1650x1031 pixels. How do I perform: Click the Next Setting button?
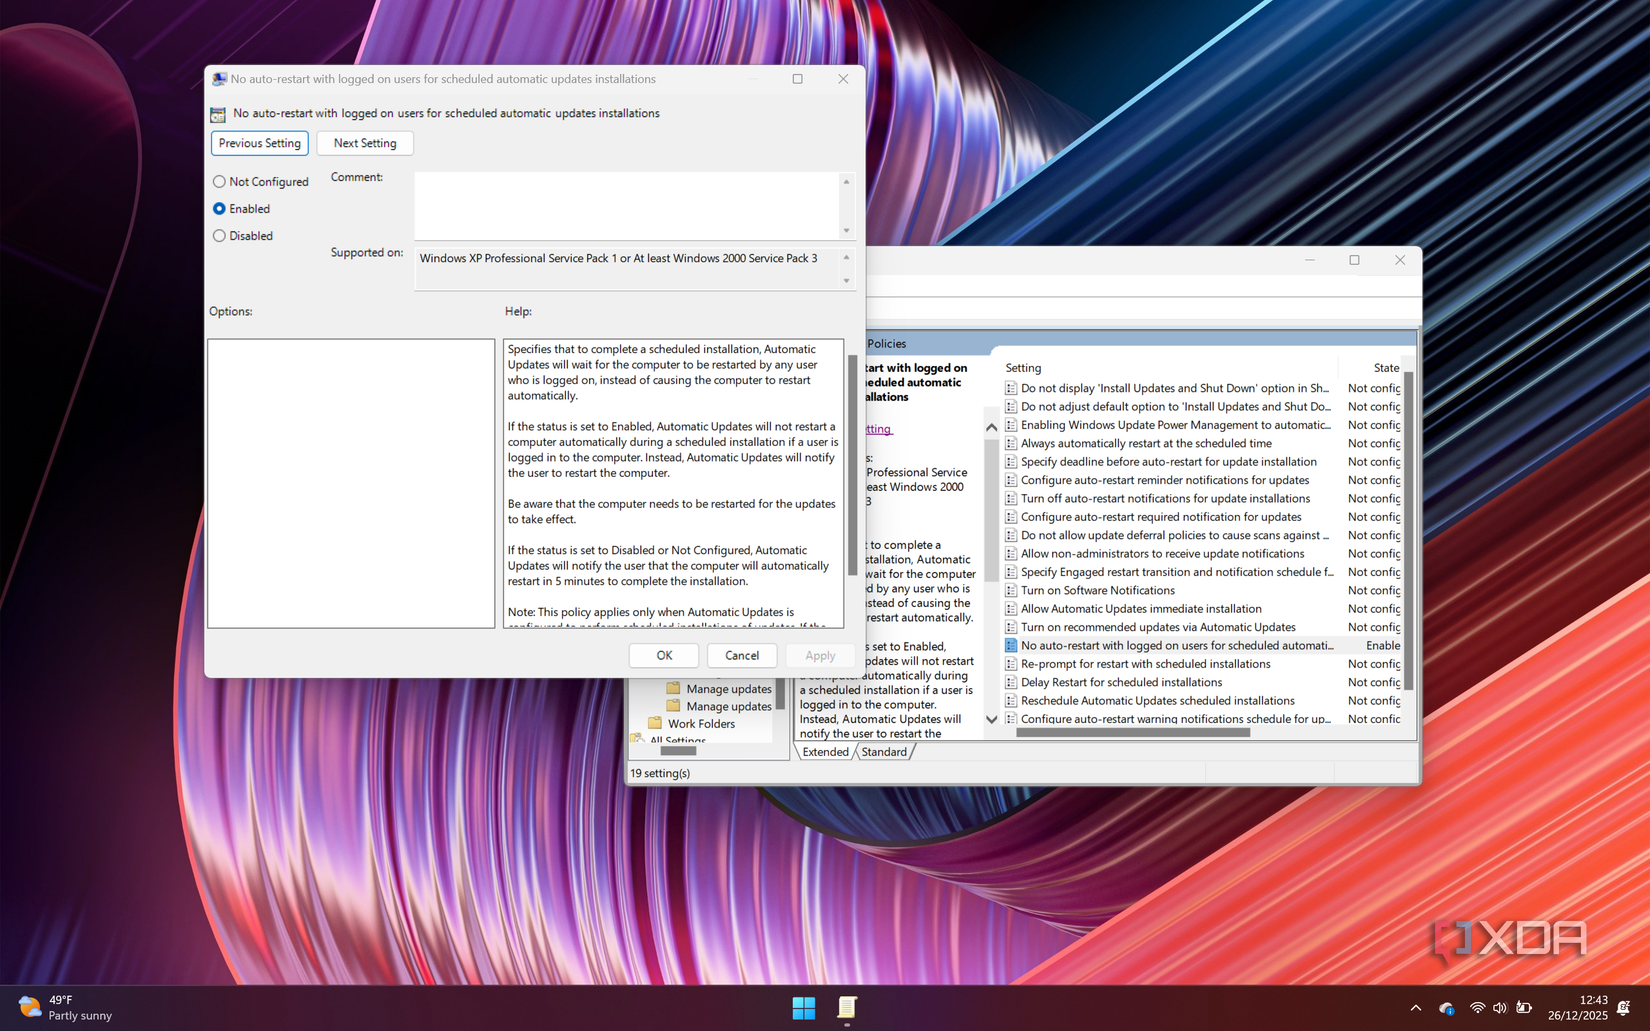365,143
